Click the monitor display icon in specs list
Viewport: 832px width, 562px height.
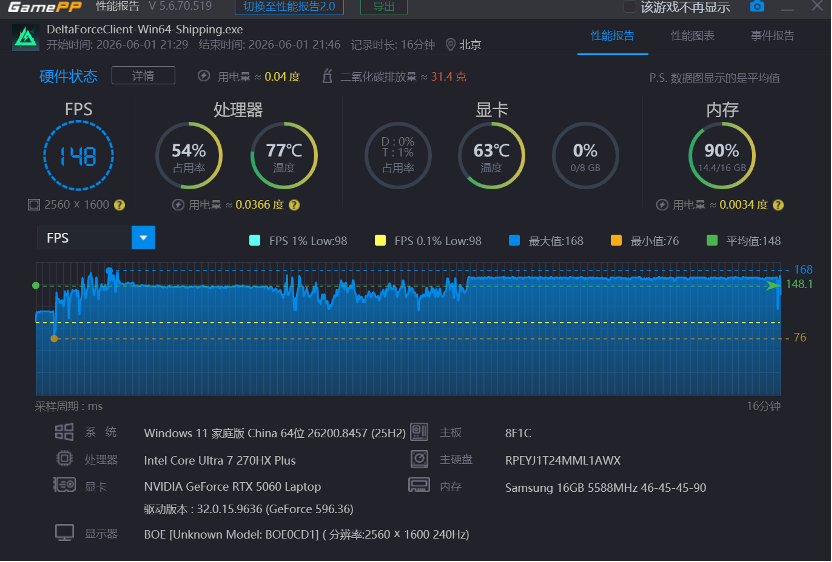65,532
